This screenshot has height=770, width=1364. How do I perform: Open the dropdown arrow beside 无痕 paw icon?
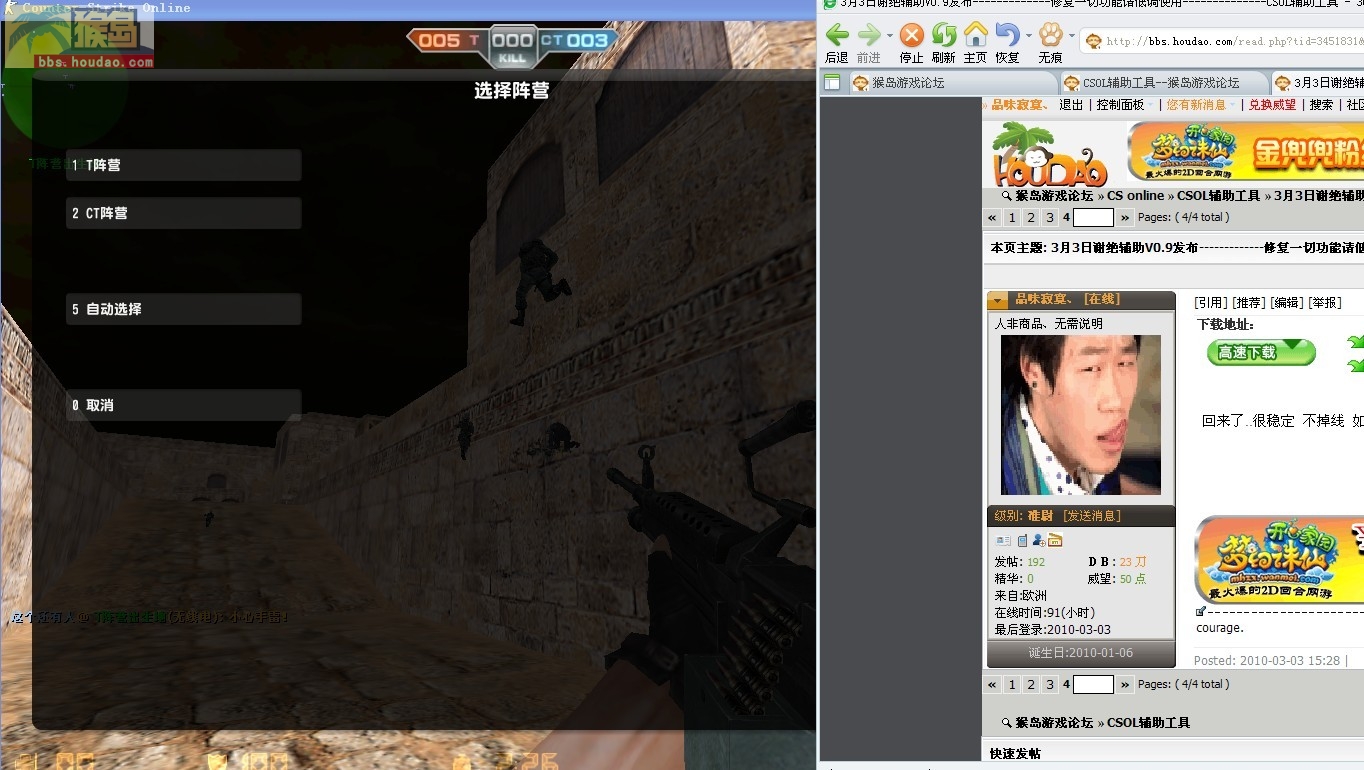click(x=1071, y=36)
